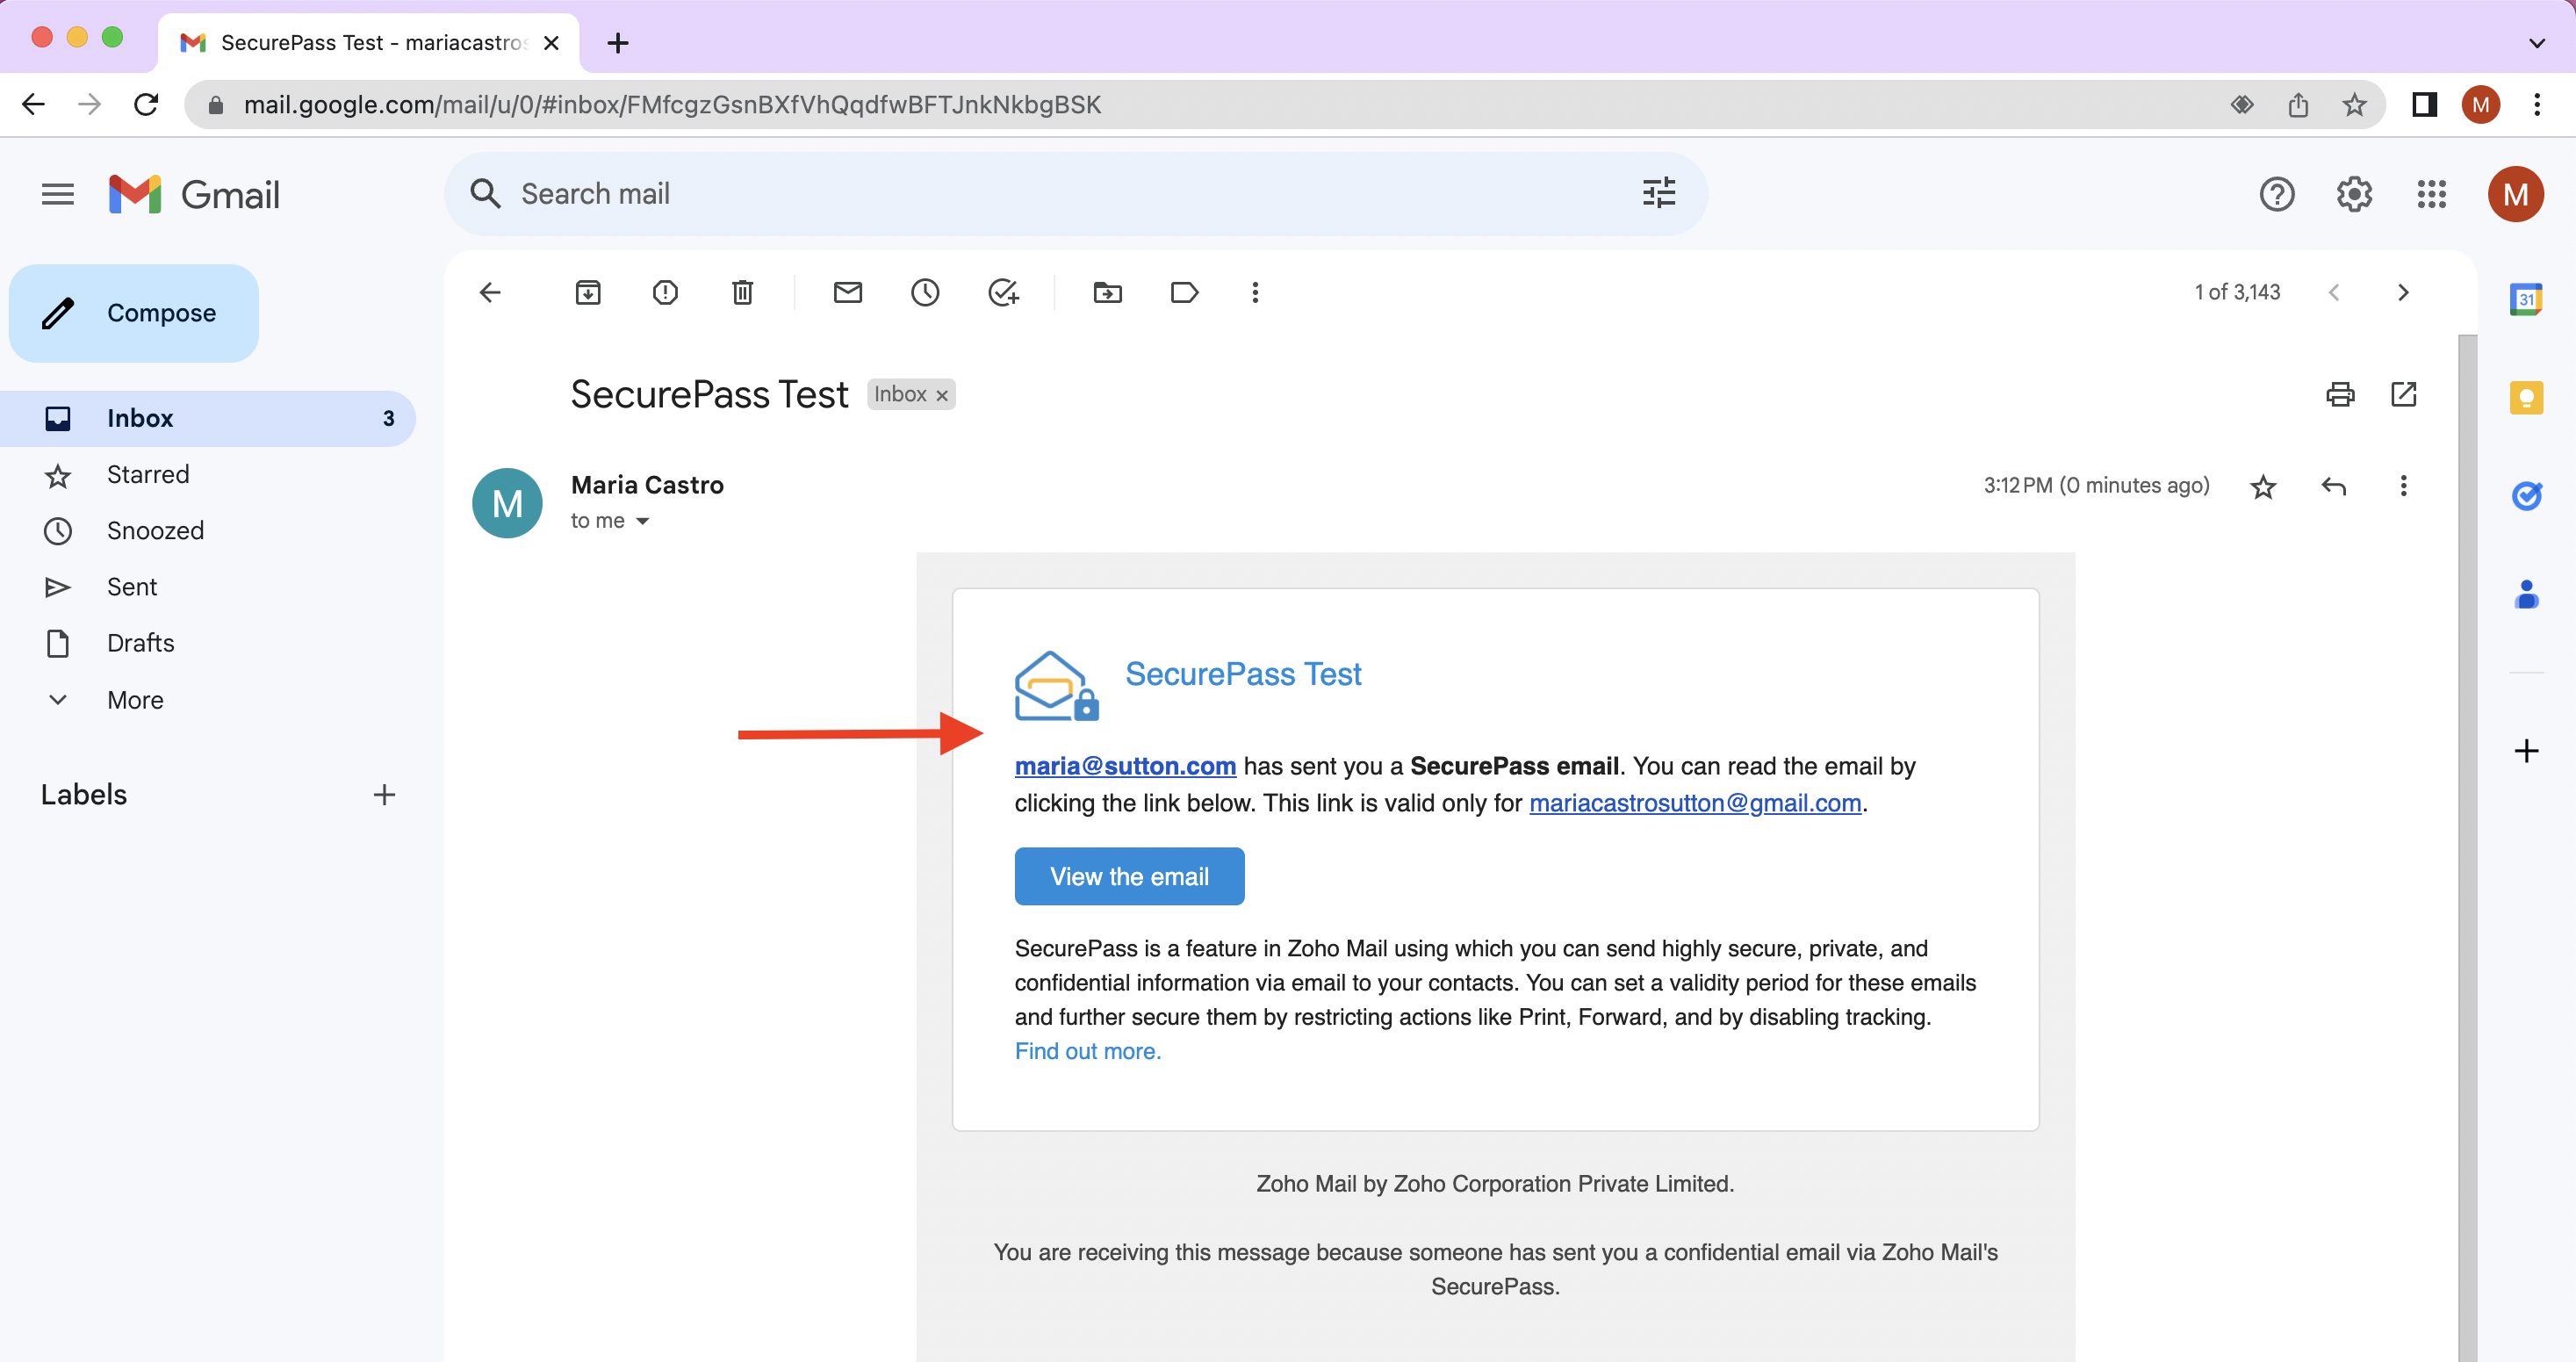This screenshot has height=1362, width=2576.
Task: Open the tab search dropdown chevron
Action: pos(2536,43)
